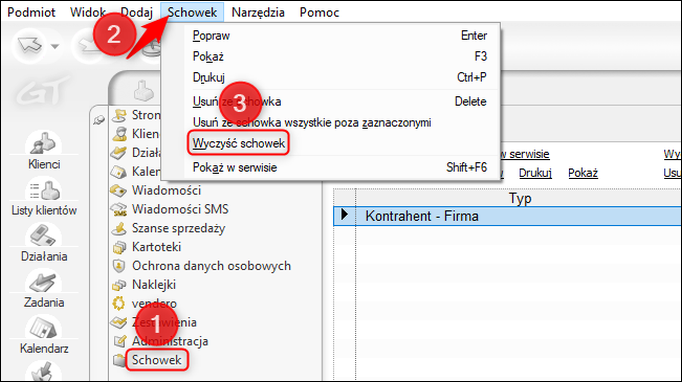Select Szanse sprzedaży in module list

[178, 228]
